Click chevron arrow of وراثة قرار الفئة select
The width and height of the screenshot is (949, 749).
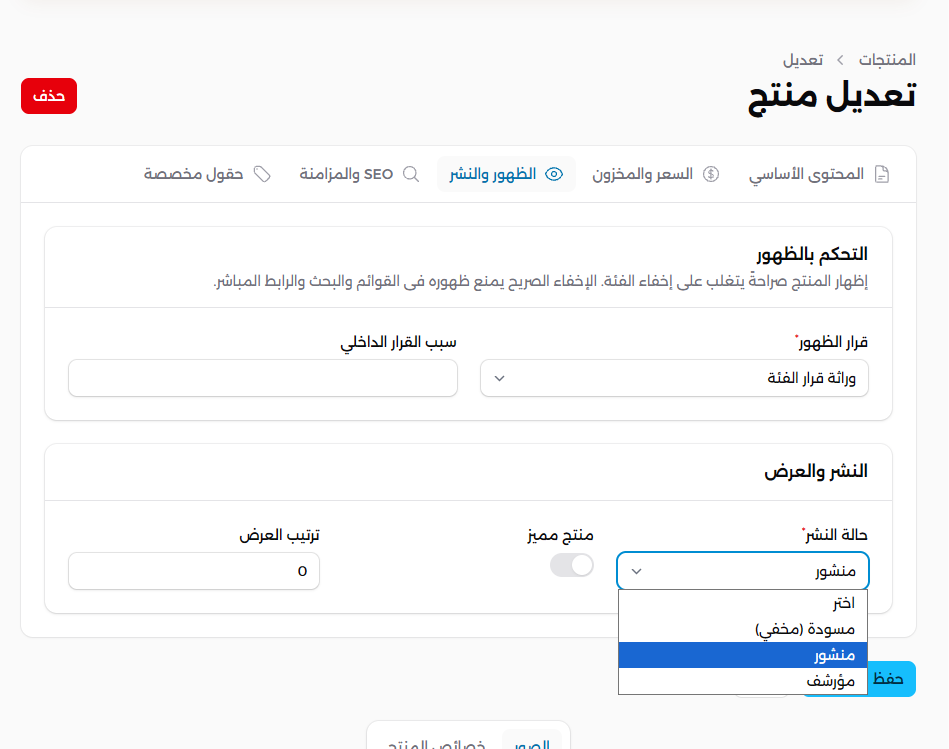click(x=499, y=378)
